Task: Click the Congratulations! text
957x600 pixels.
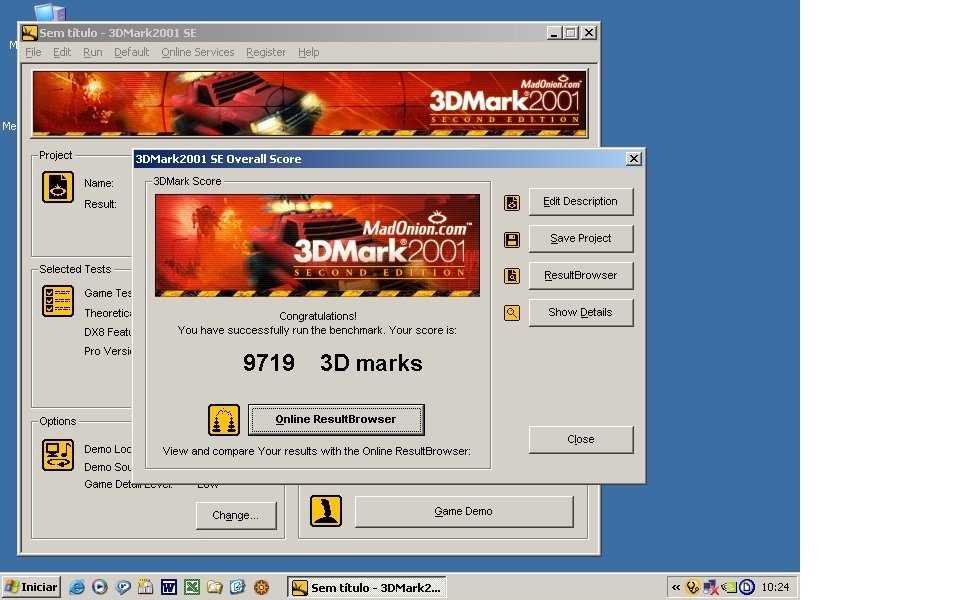Action: click(318, 316)
